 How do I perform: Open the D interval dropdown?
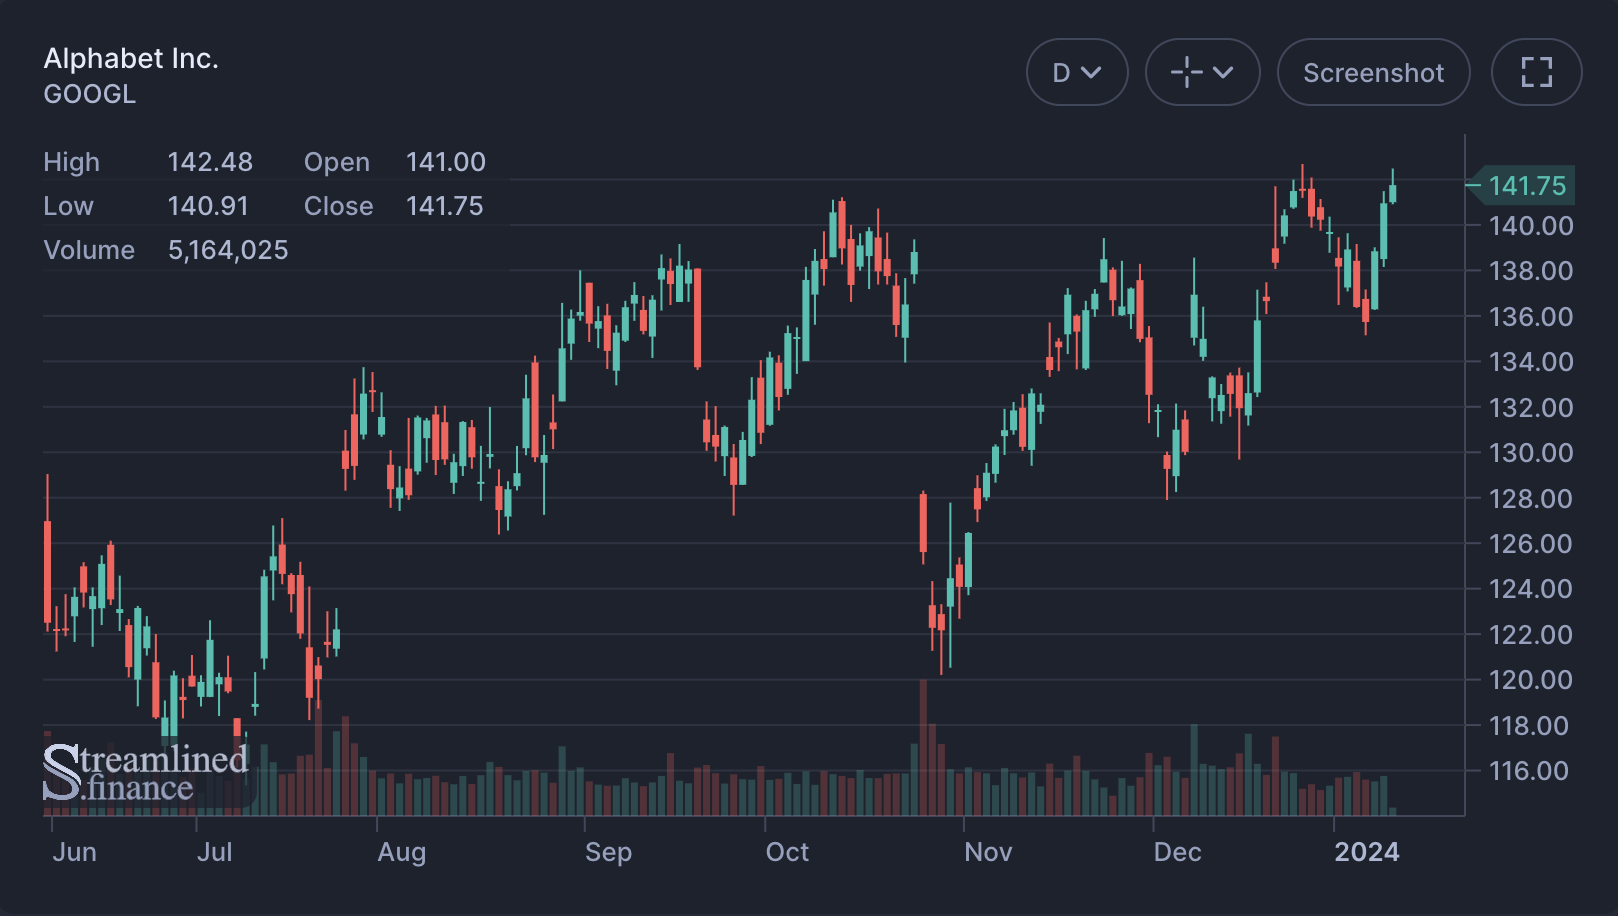[1077, 72]
